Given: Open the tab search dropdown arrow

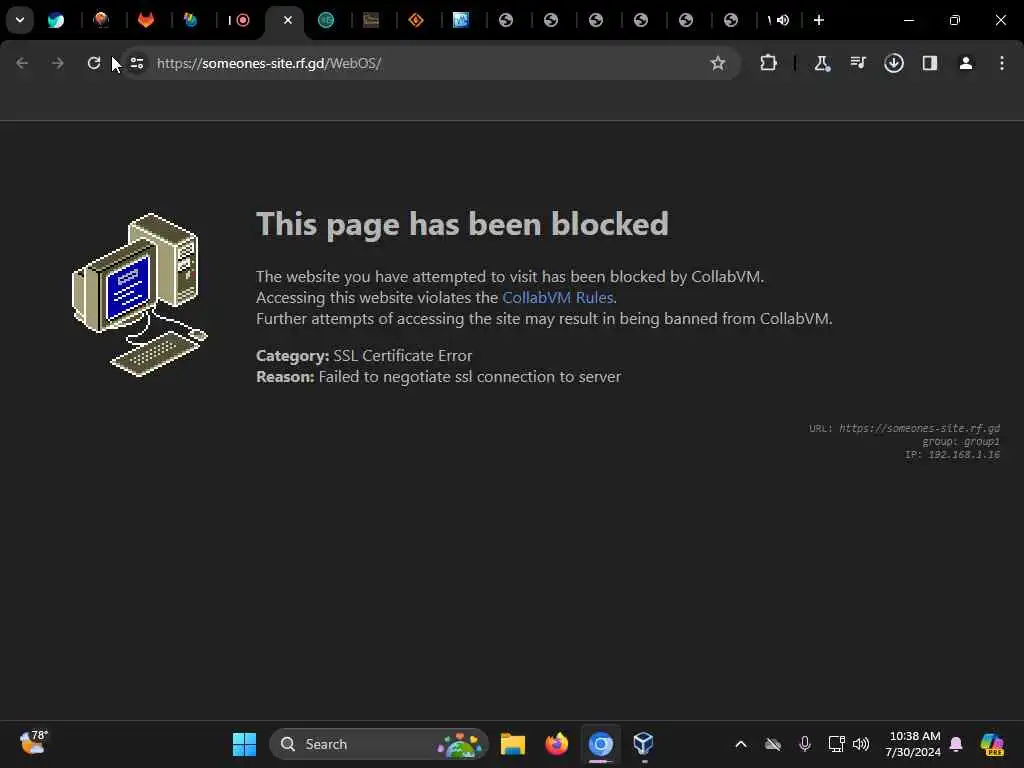Looking at the screenshot, I should pyautogui.click(x=20, y=20).
